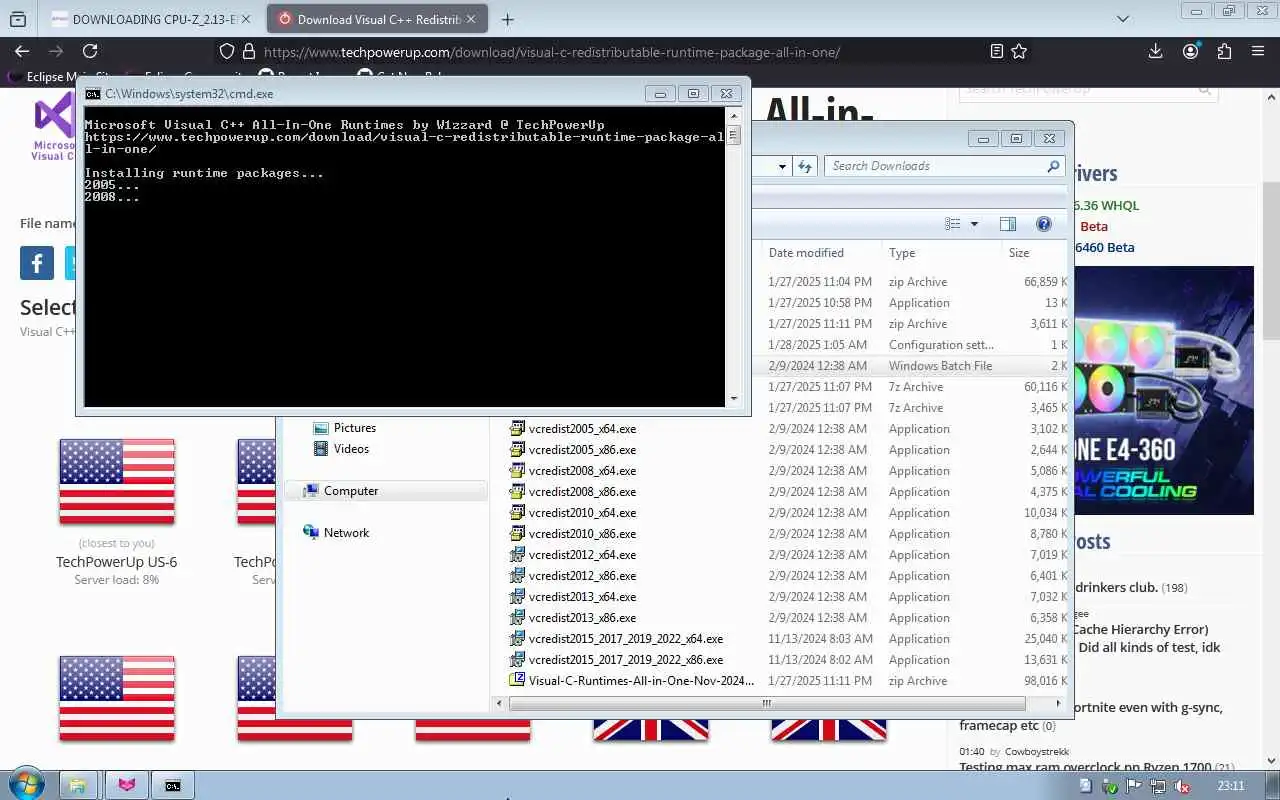Image resolution: width=1280 pixels, height=800 pixels.
Task: Click the cmd window scroll down arrow
Action: click(734, 399)
